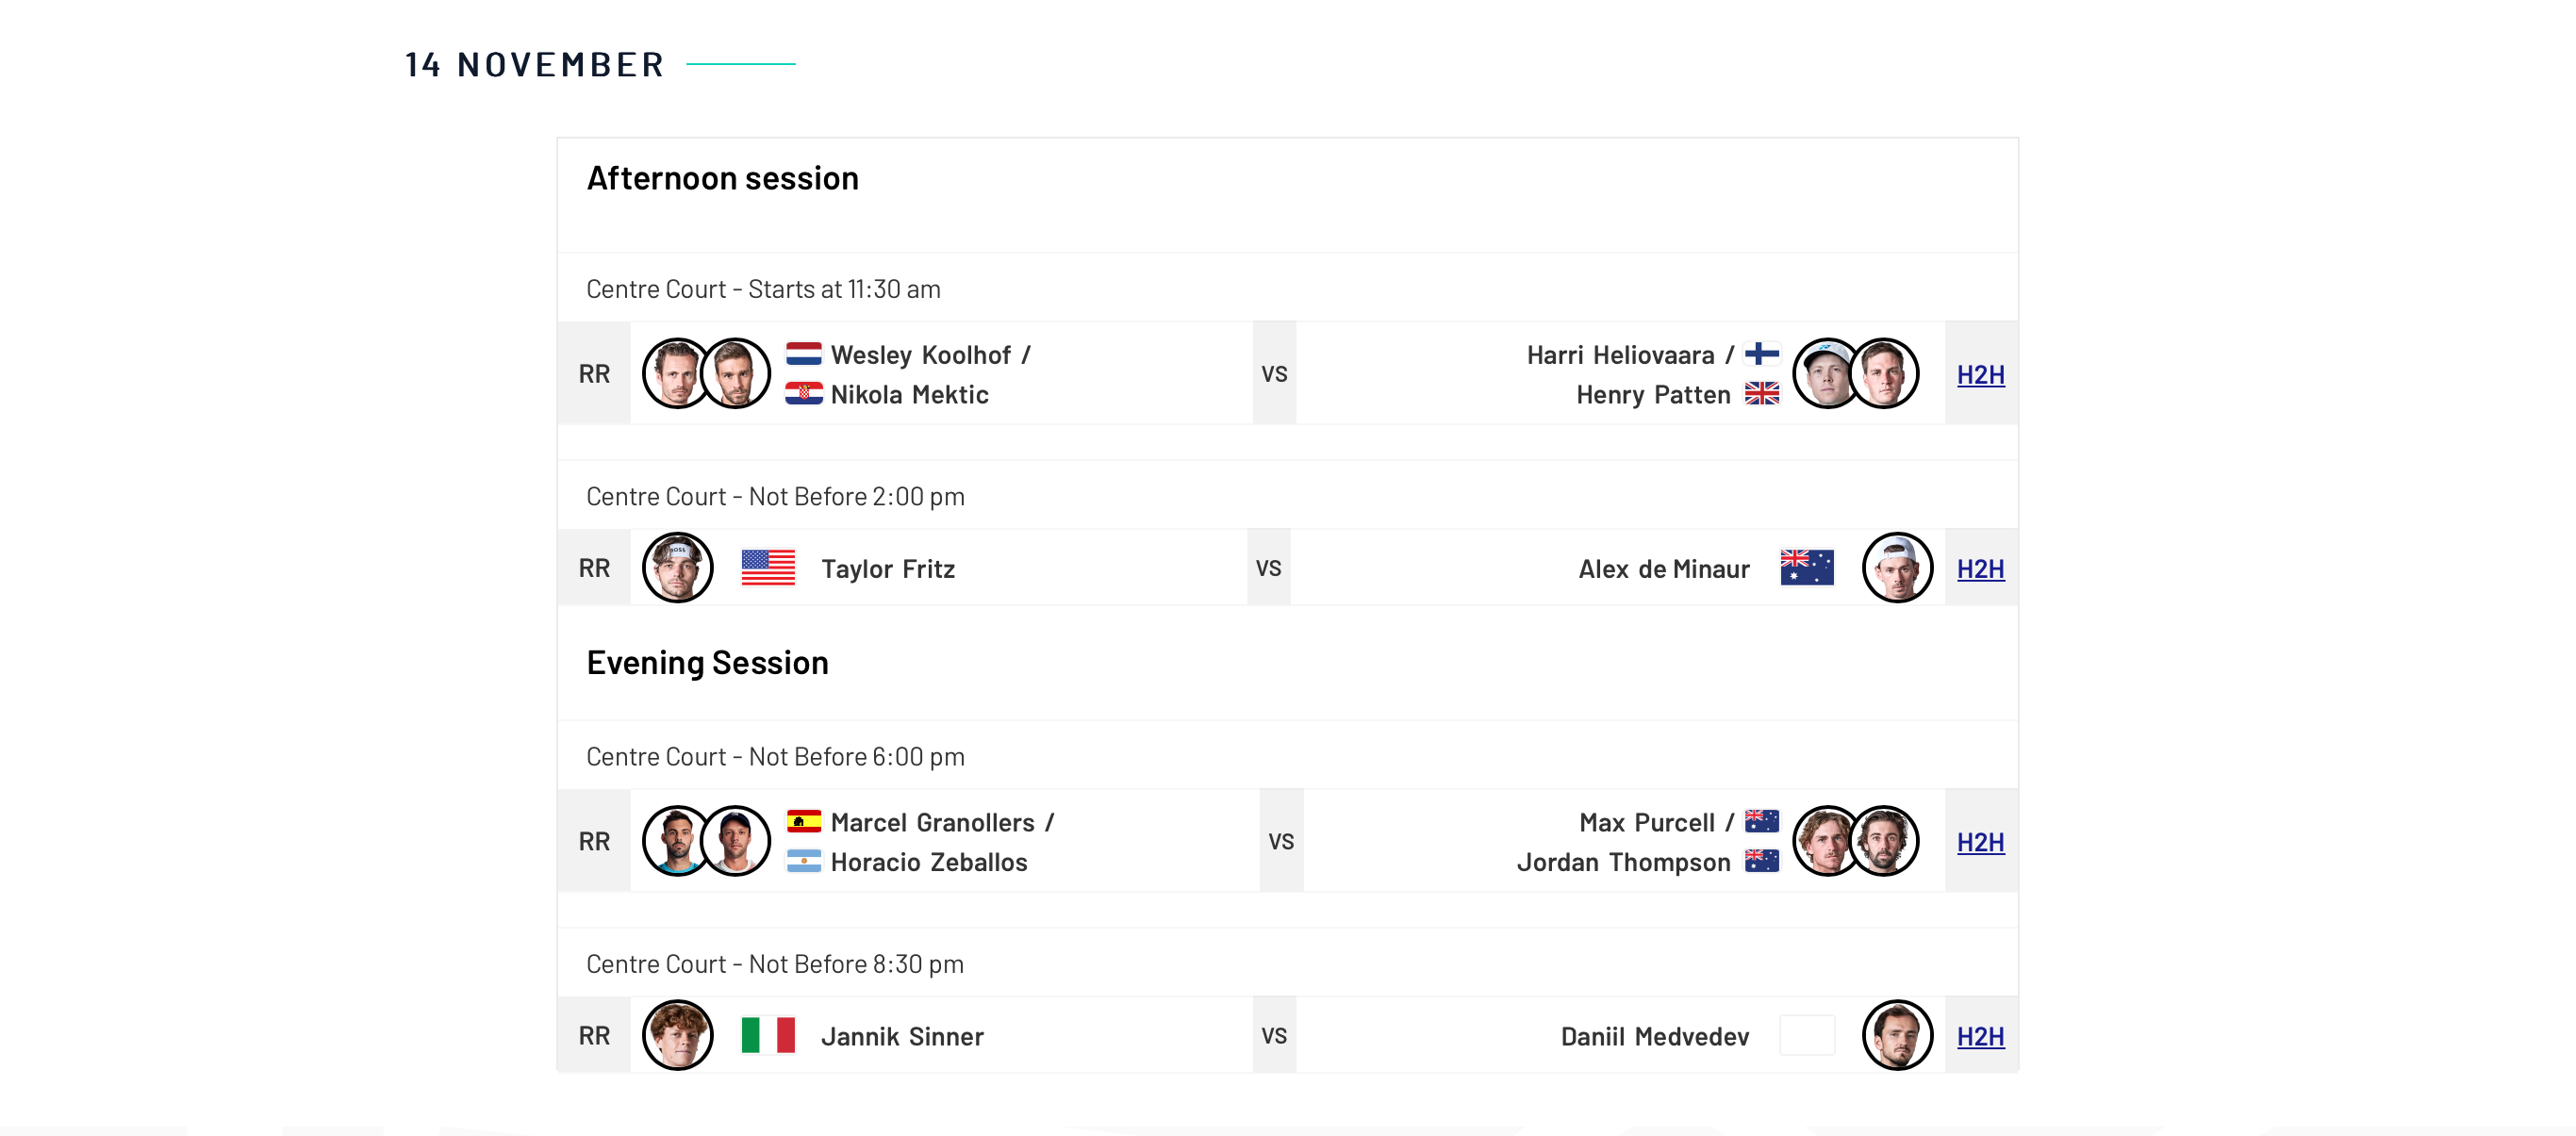
Task: Click the Argentine flag beside Horacio Zeballos
Action: [803, 862]
